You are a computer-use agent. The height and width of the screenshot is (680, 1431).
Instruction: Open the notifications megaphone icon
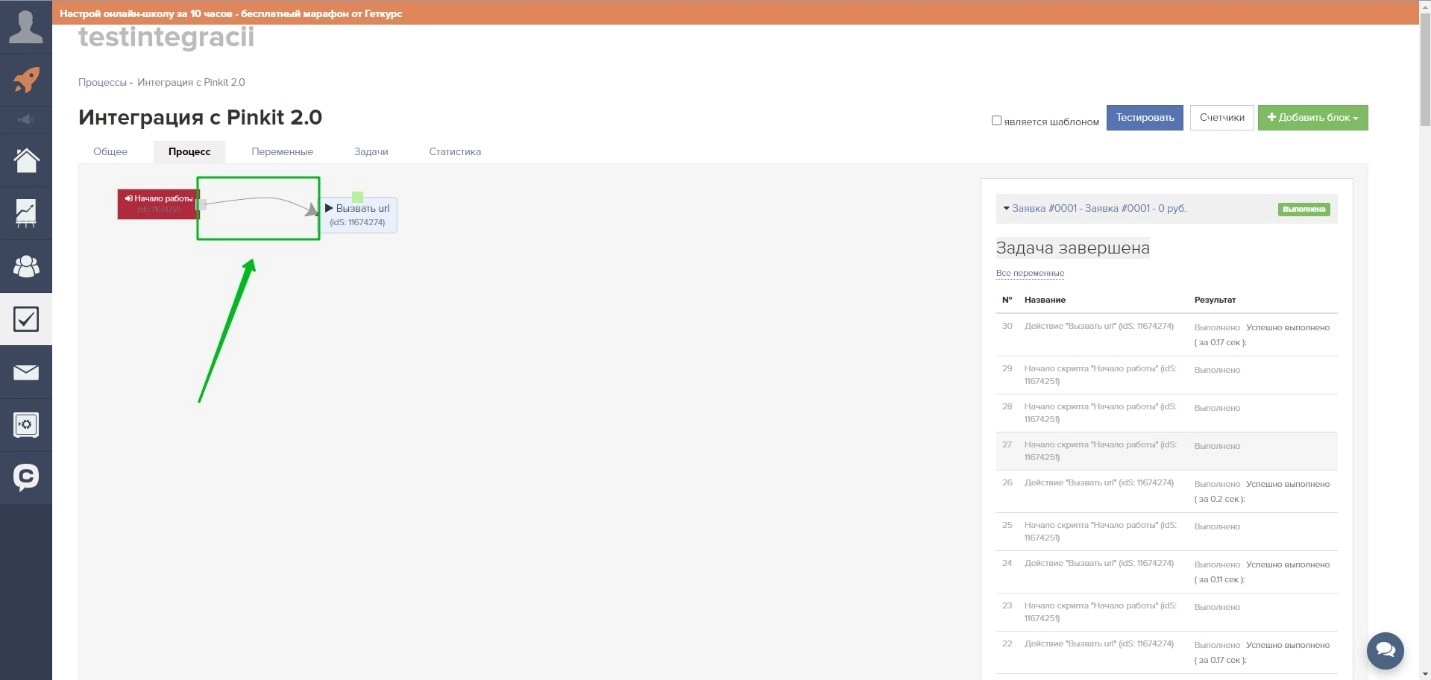click(26, 120)
